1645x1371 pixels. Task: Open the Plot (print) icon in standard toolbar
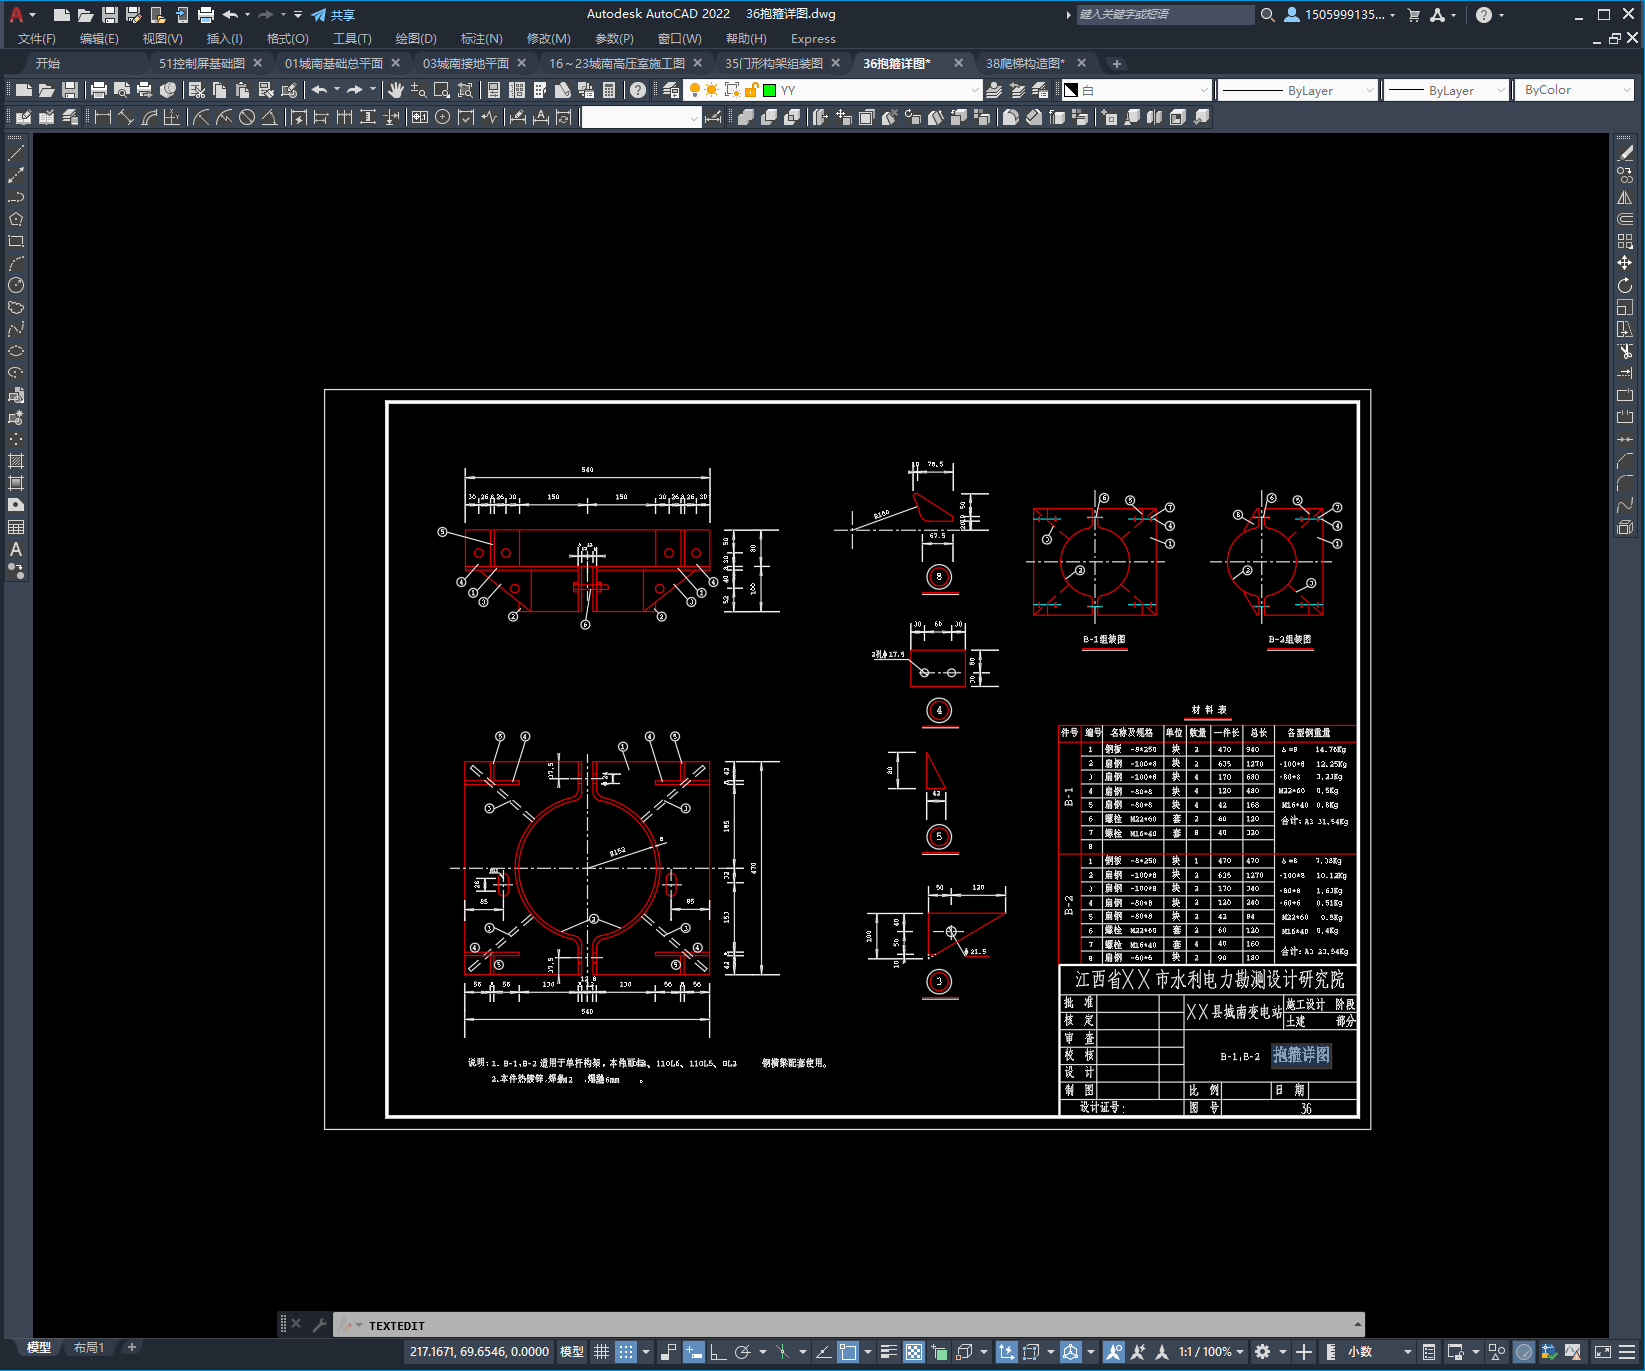pos(99,90)
